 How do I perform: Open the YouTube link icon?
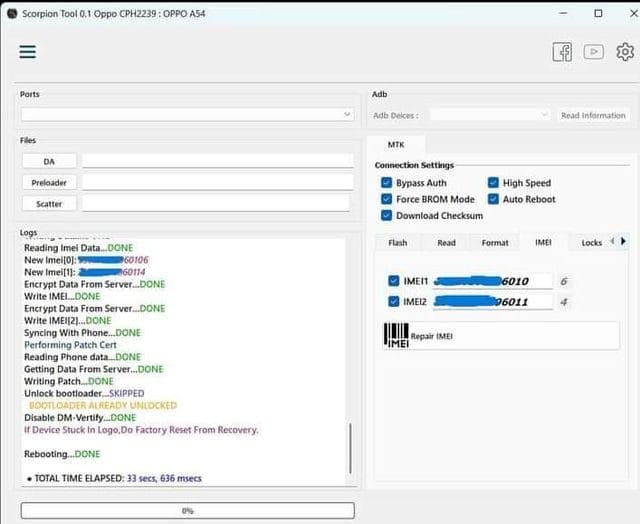point(594,52)
